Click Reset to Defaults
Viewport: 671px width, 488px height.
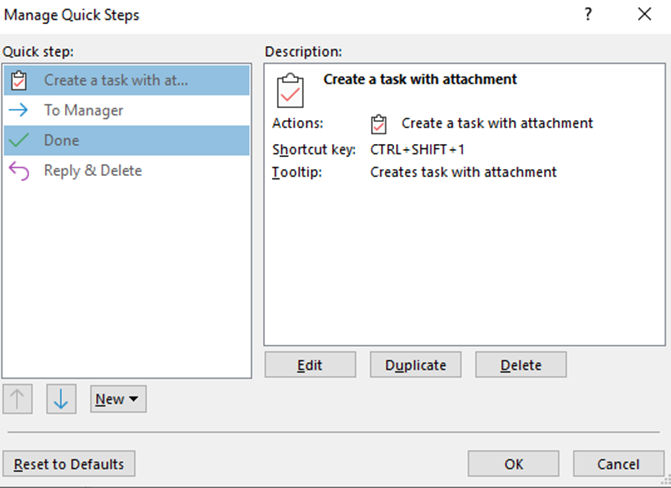click(x=69, y=464)
